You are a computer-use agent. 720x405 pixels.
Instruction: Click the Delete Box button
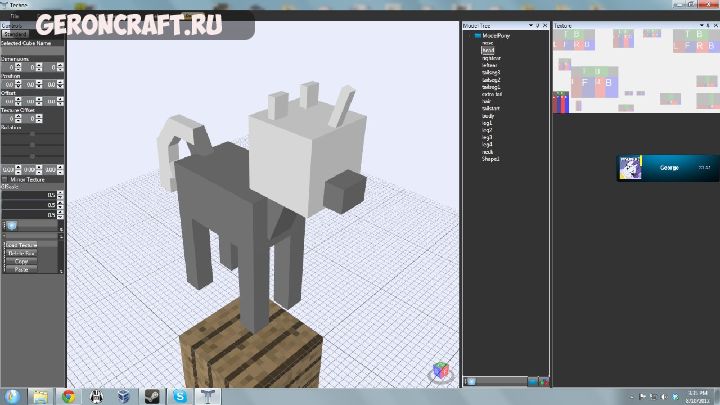(21, 253)
